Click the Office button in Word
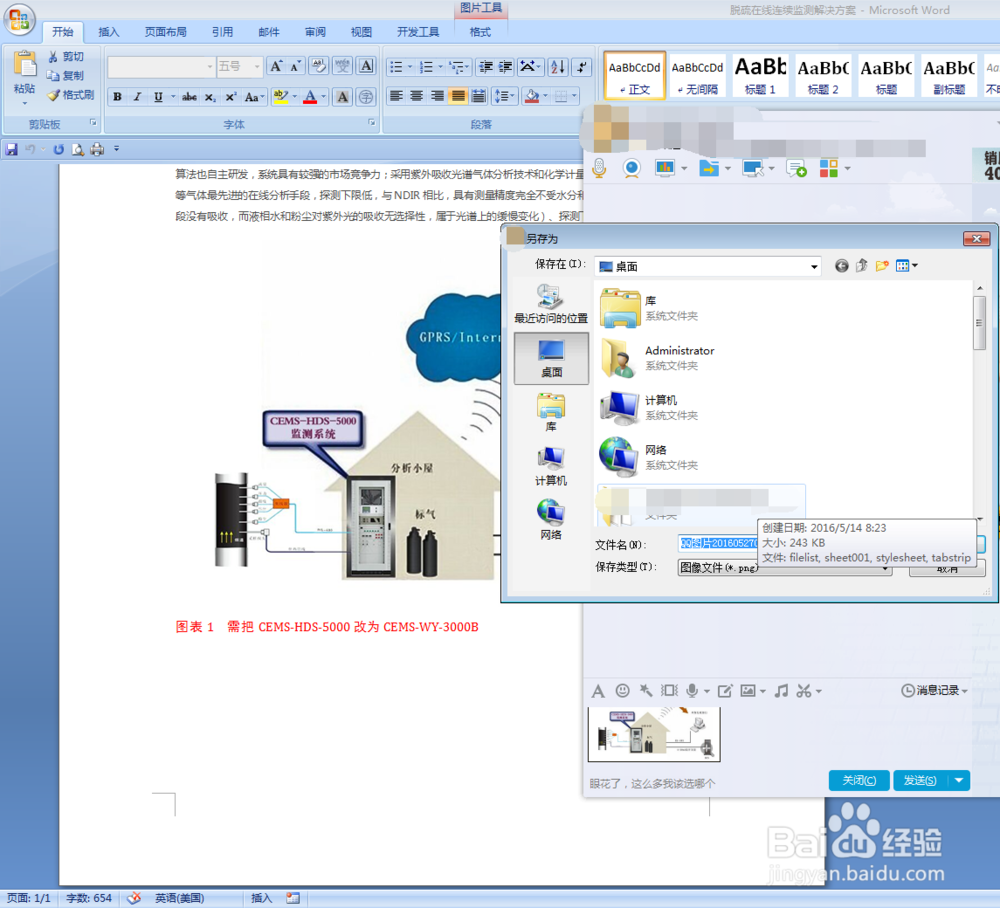1000x908 pixels. coord(19,19)
